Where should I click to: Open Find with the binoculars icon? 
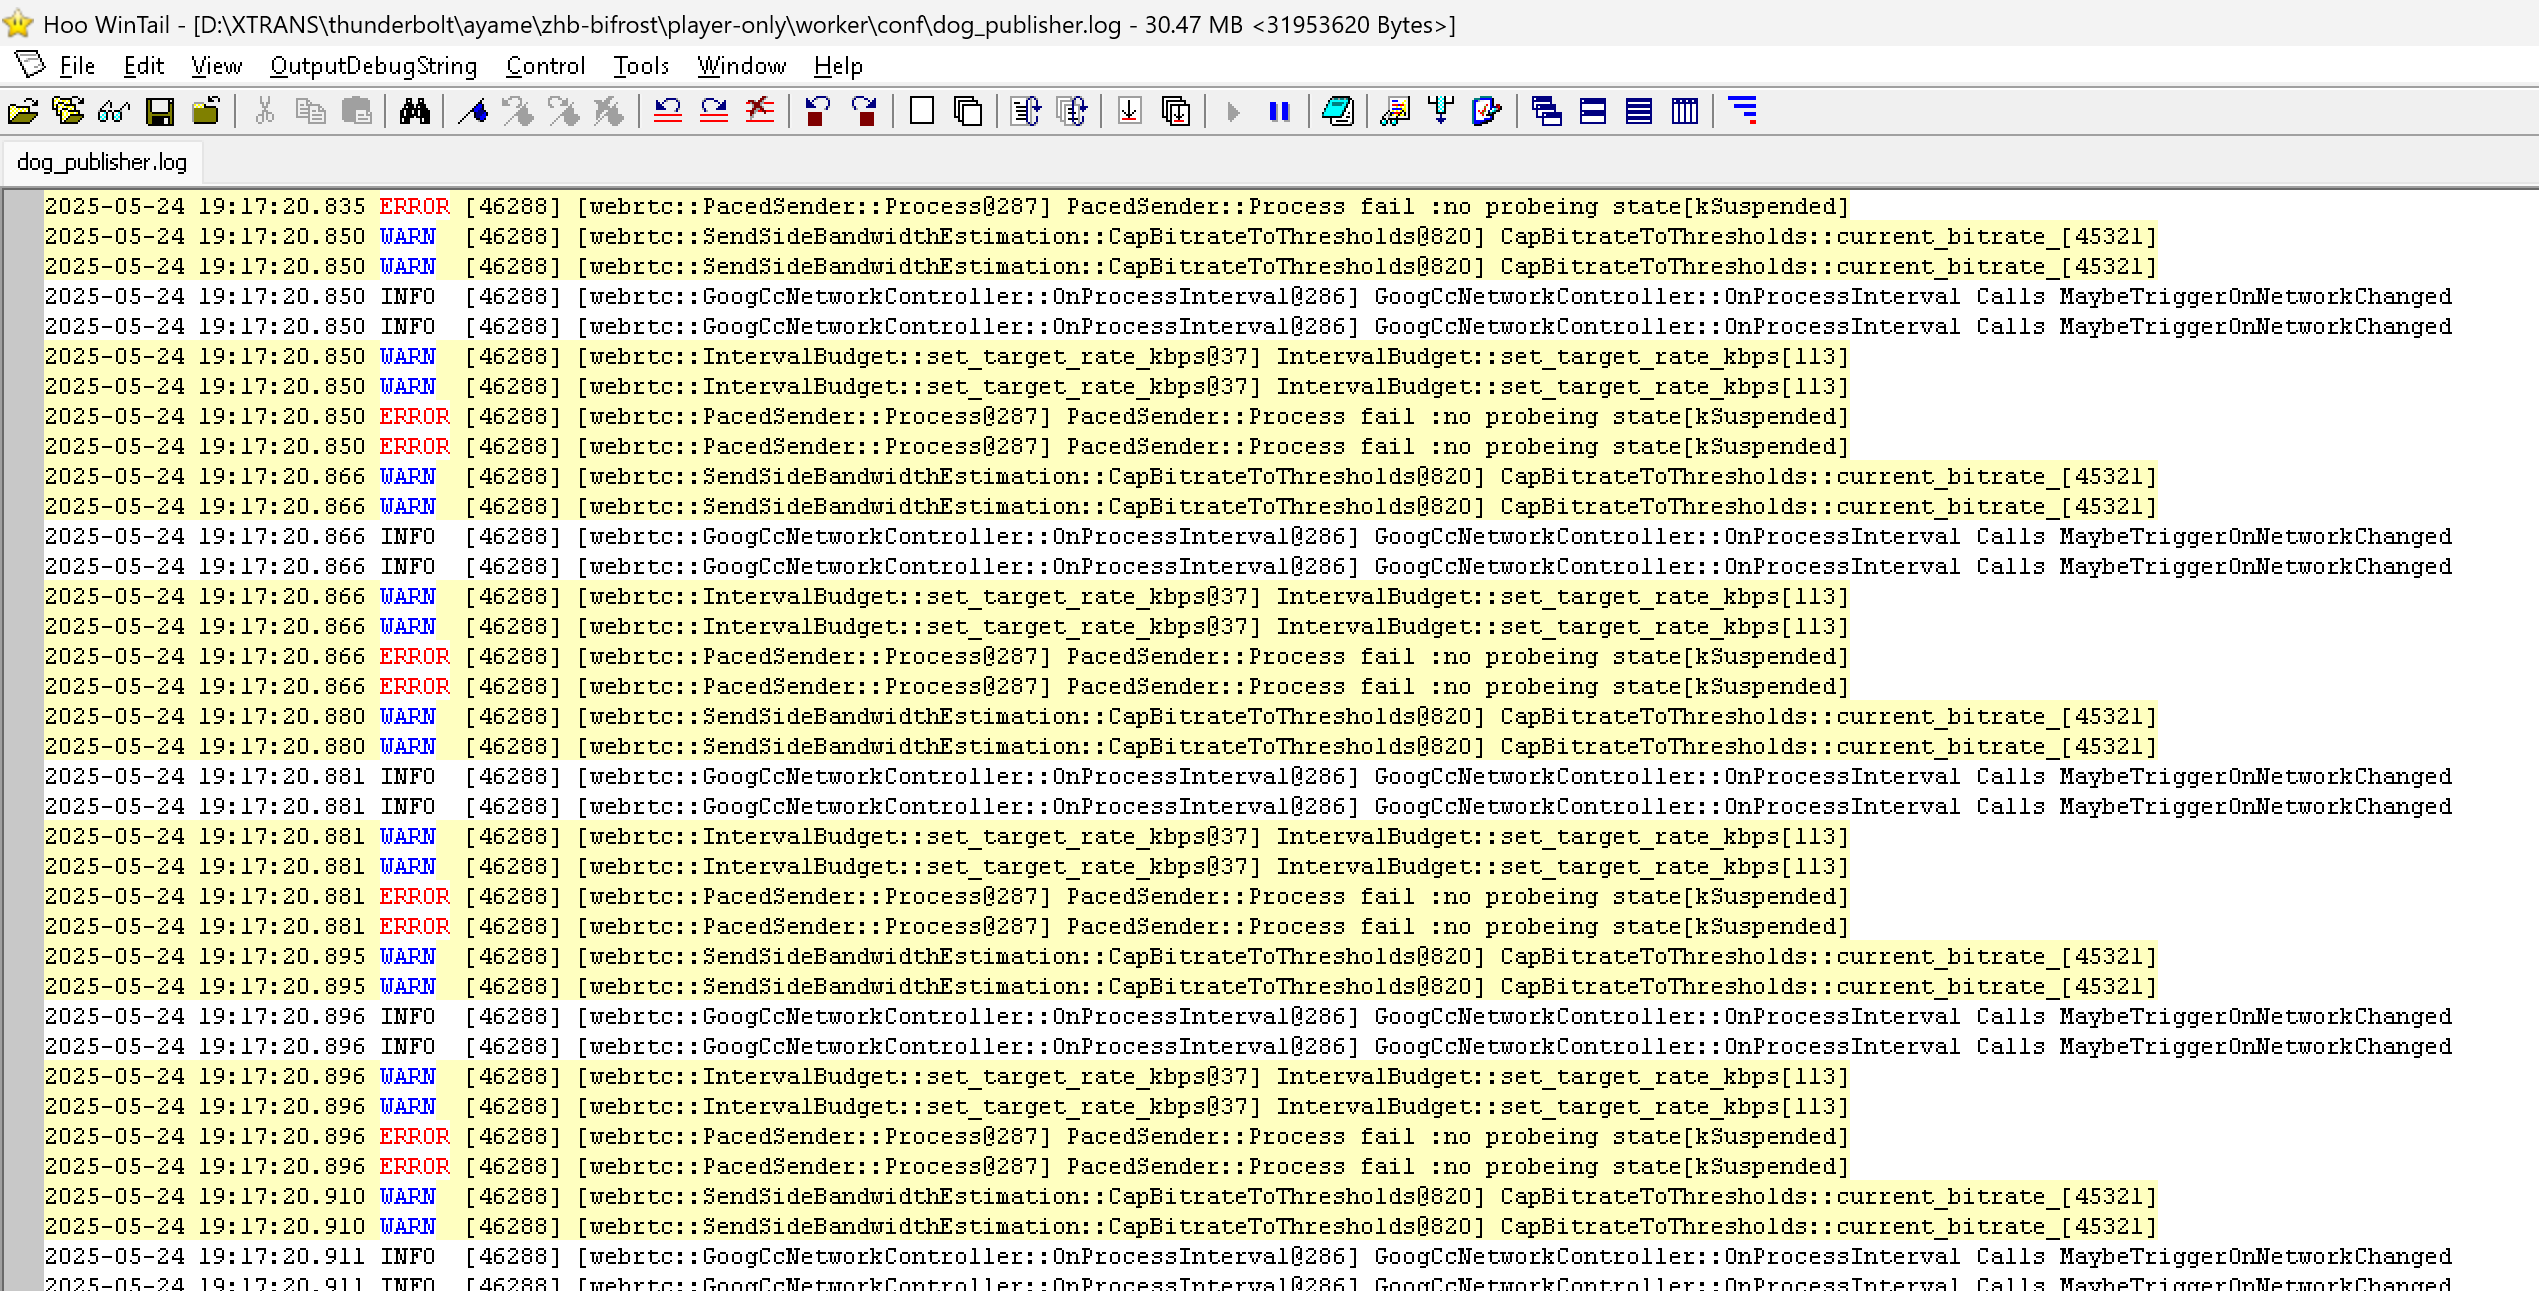point(414,111)
